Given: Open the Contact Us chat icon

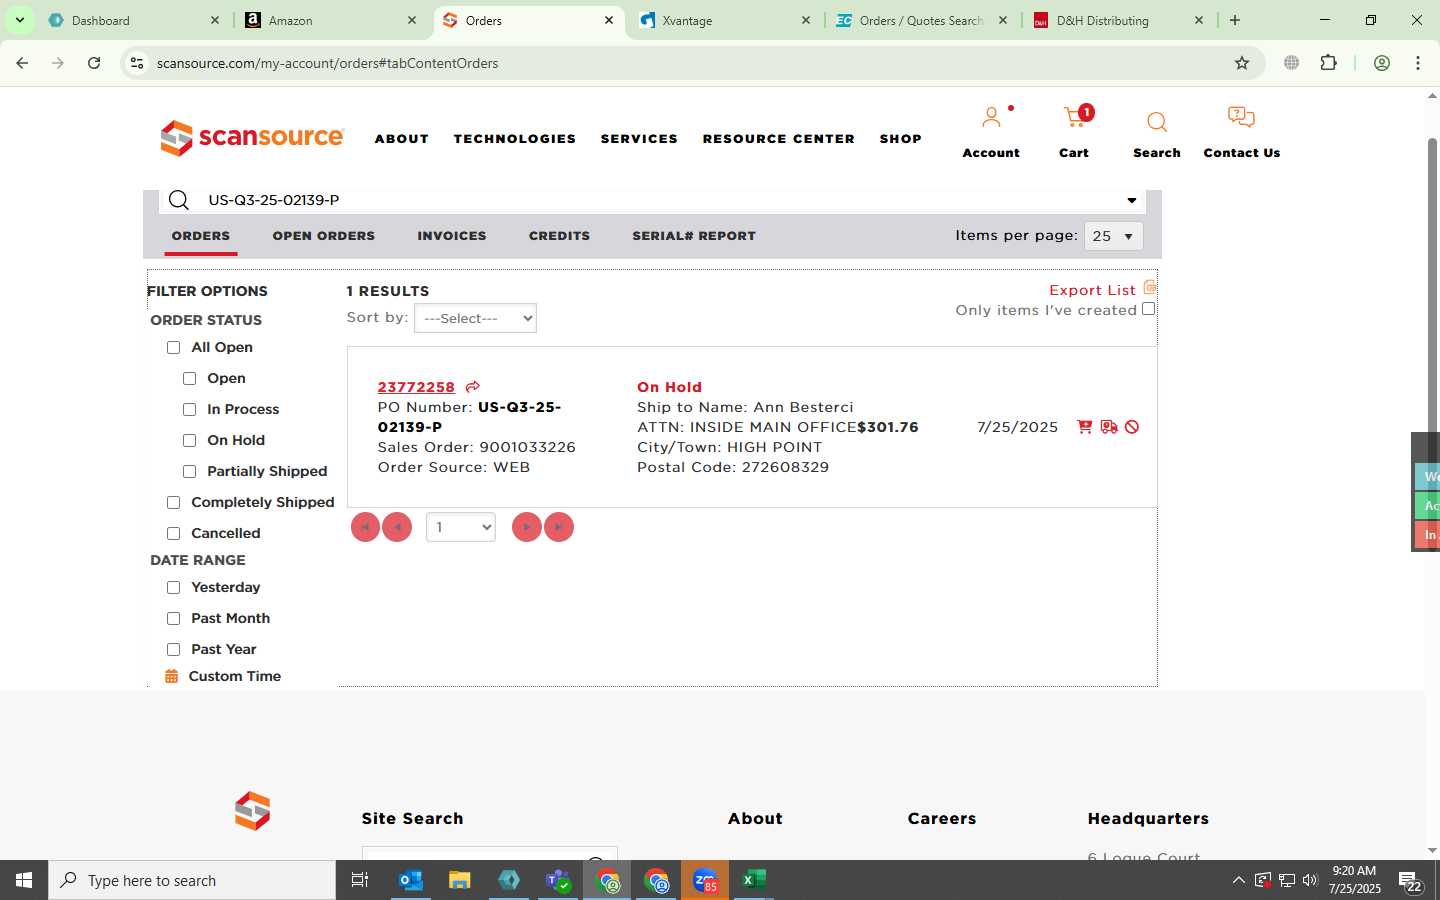Looking at the screenshot, I should 1241,118.
